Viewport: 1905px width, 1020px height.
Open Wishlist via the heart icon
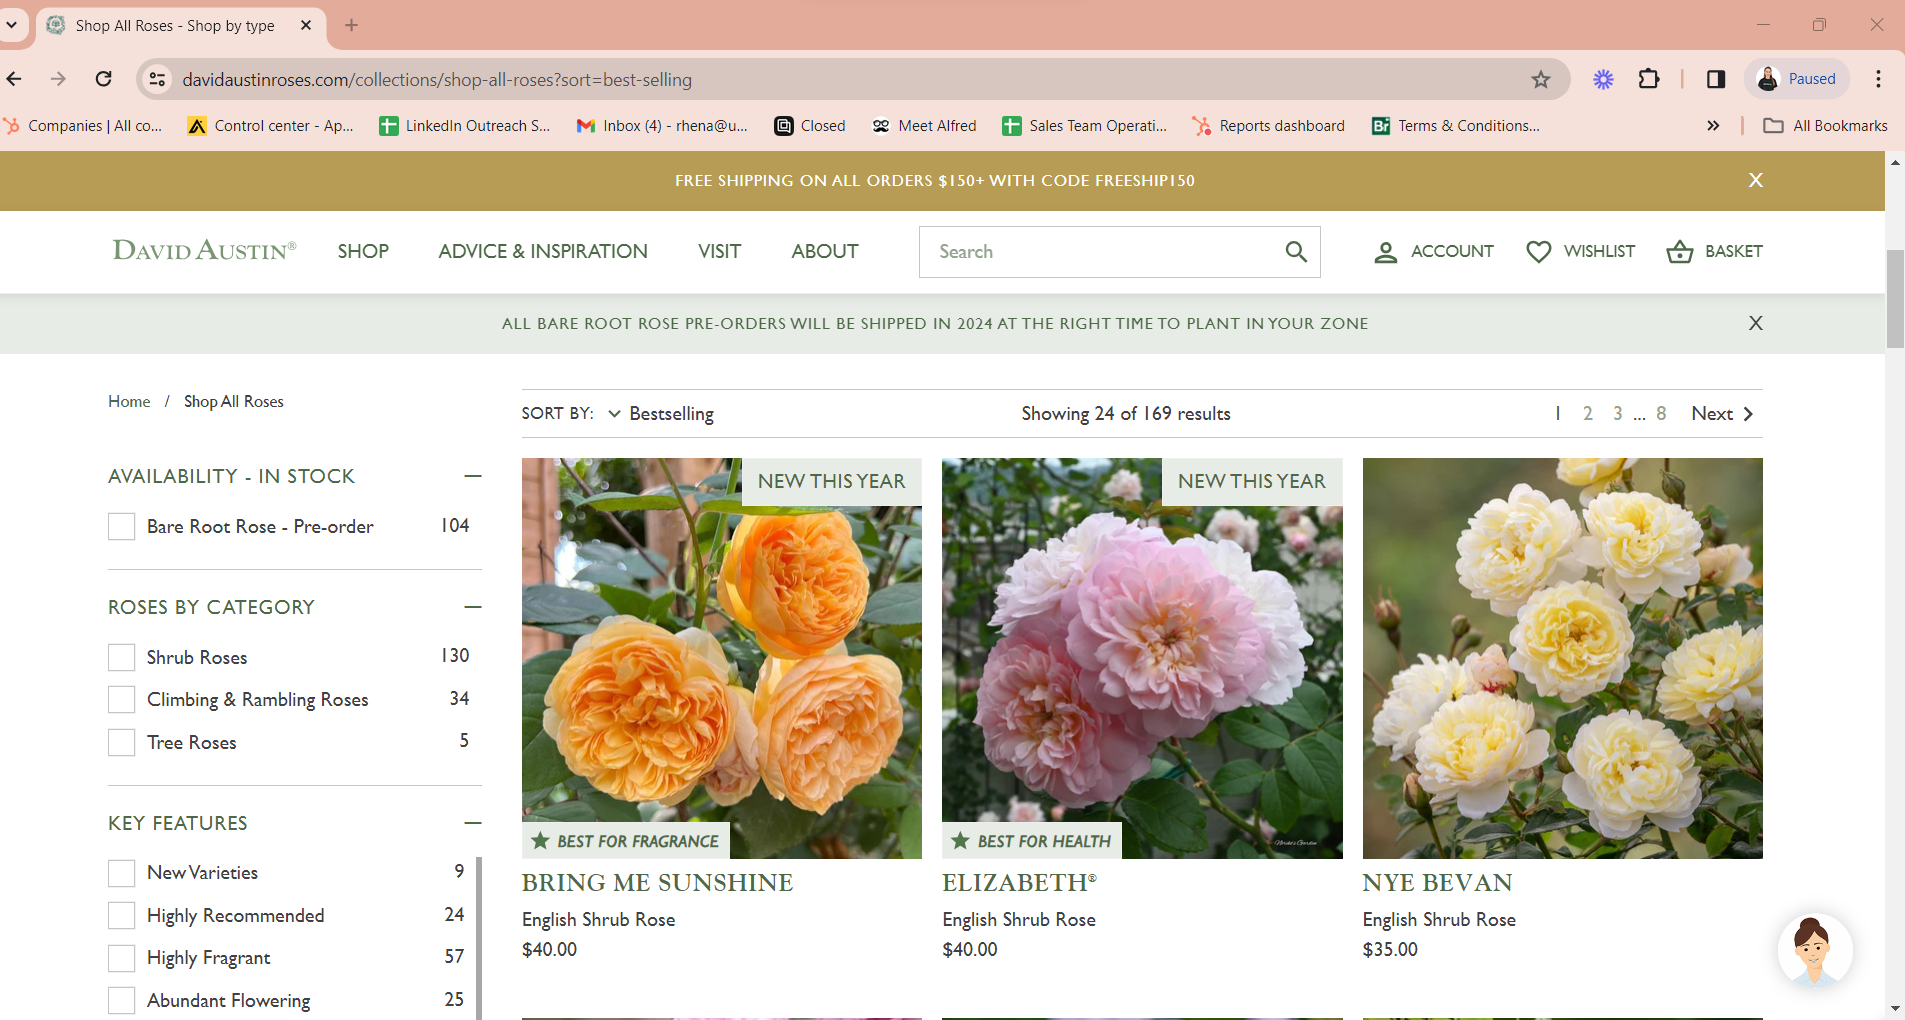click(1539, 252)
